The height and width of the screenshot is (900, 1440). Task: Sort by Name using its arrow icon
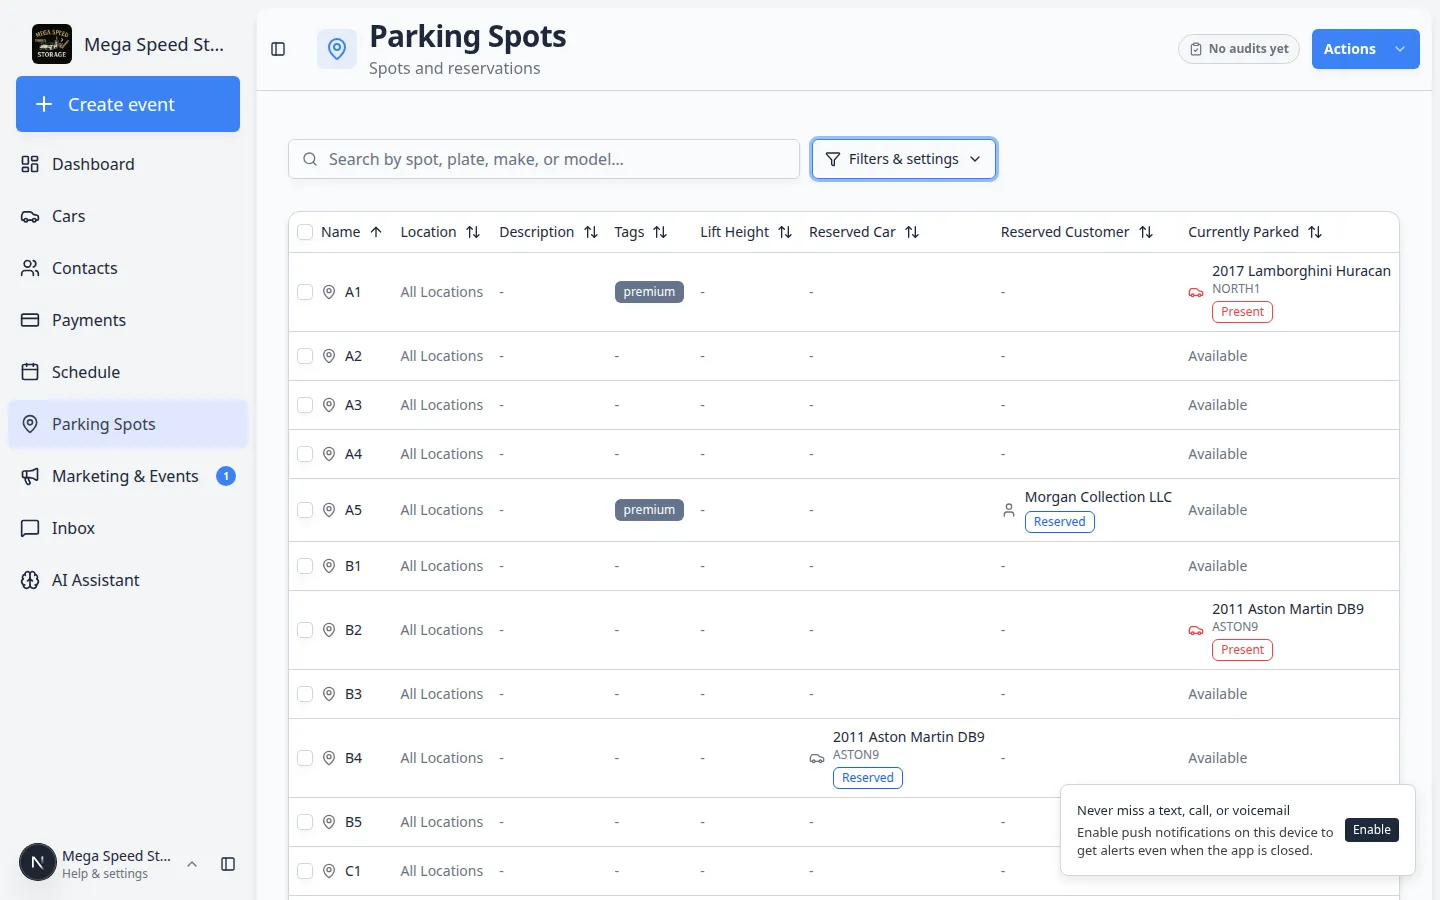point(376,232)
